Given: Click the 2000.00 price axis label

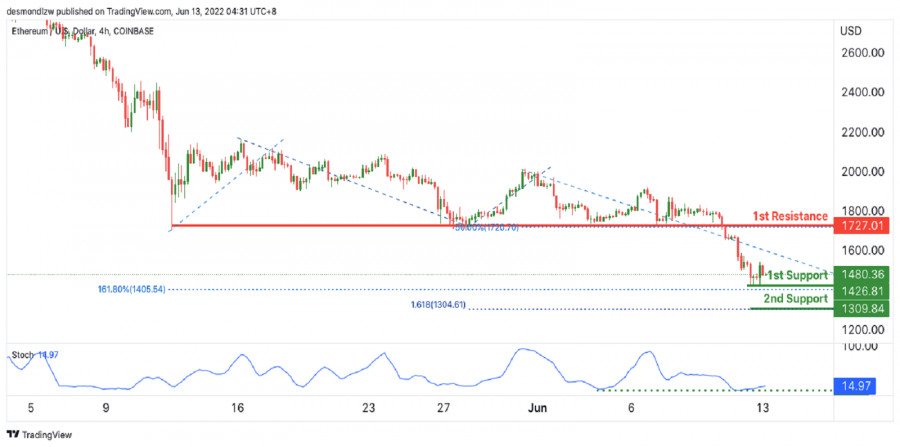Looking at the screenshot, I should (x=862, y=172).
